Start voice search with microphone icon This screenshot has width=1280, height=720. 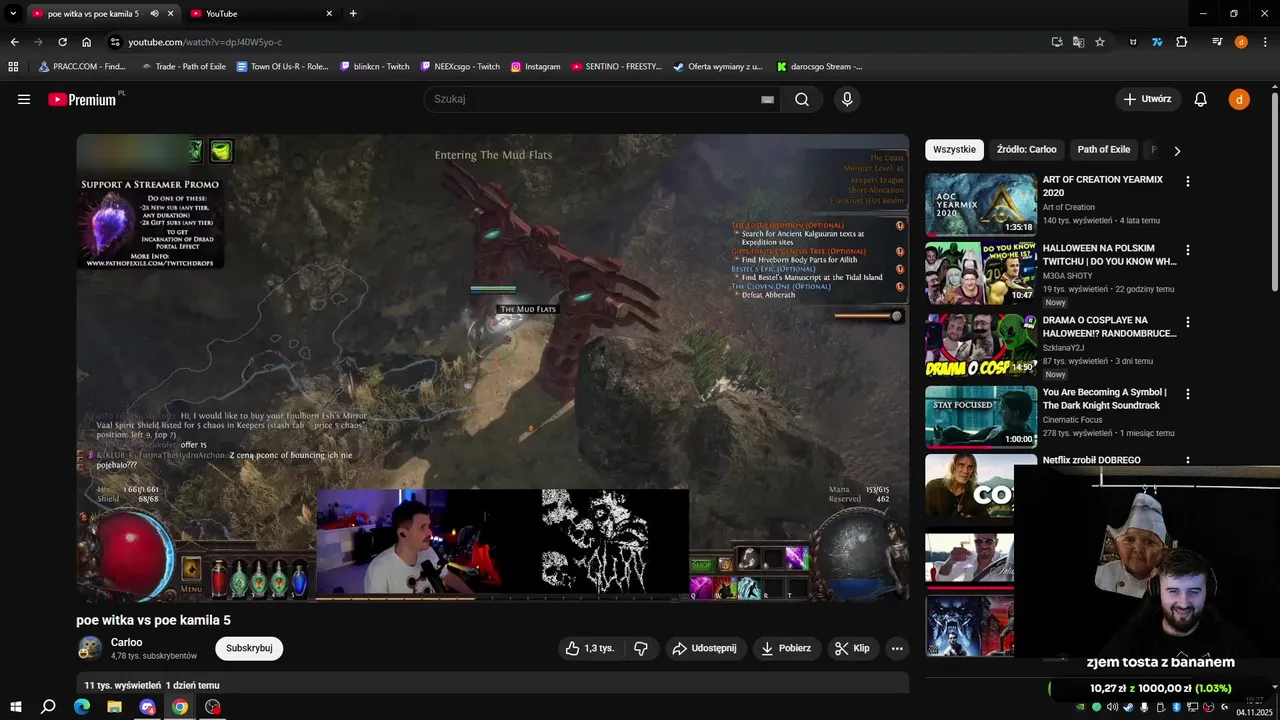click(847, 99)
